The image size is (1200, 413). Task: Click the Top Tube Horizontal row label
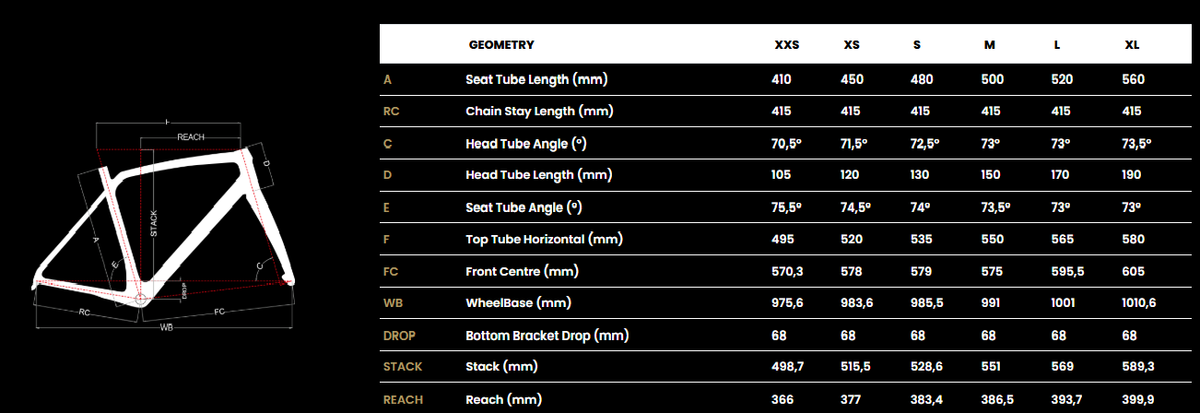click(x=544, y=239)
